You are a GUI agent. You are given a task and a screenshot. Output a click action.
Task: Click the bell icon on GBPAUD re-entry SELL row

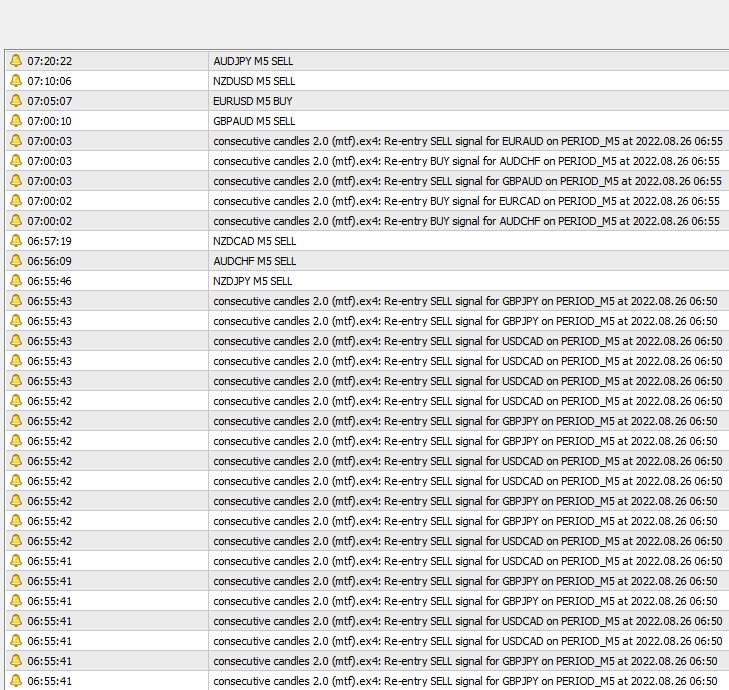[16, 181]
